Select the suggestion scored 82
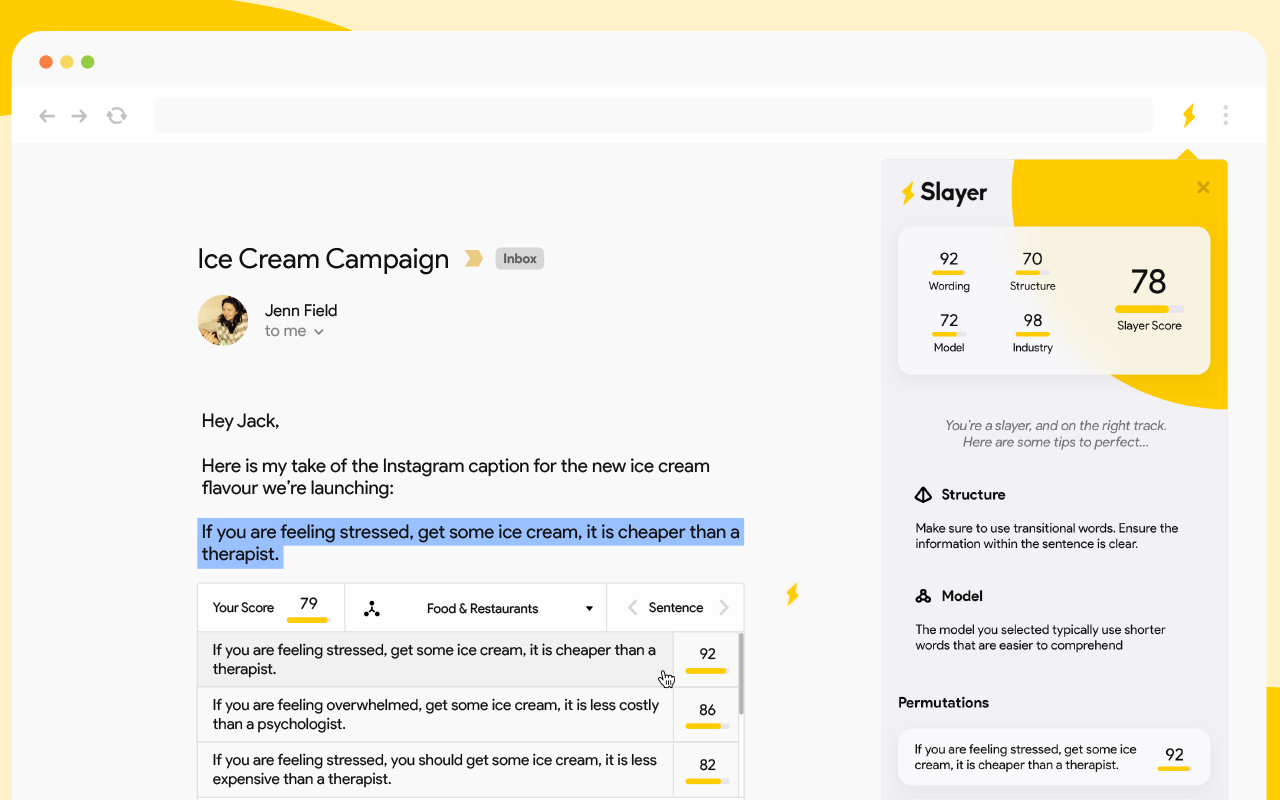This screenshot has width=1280, height=800. point(435,769)
